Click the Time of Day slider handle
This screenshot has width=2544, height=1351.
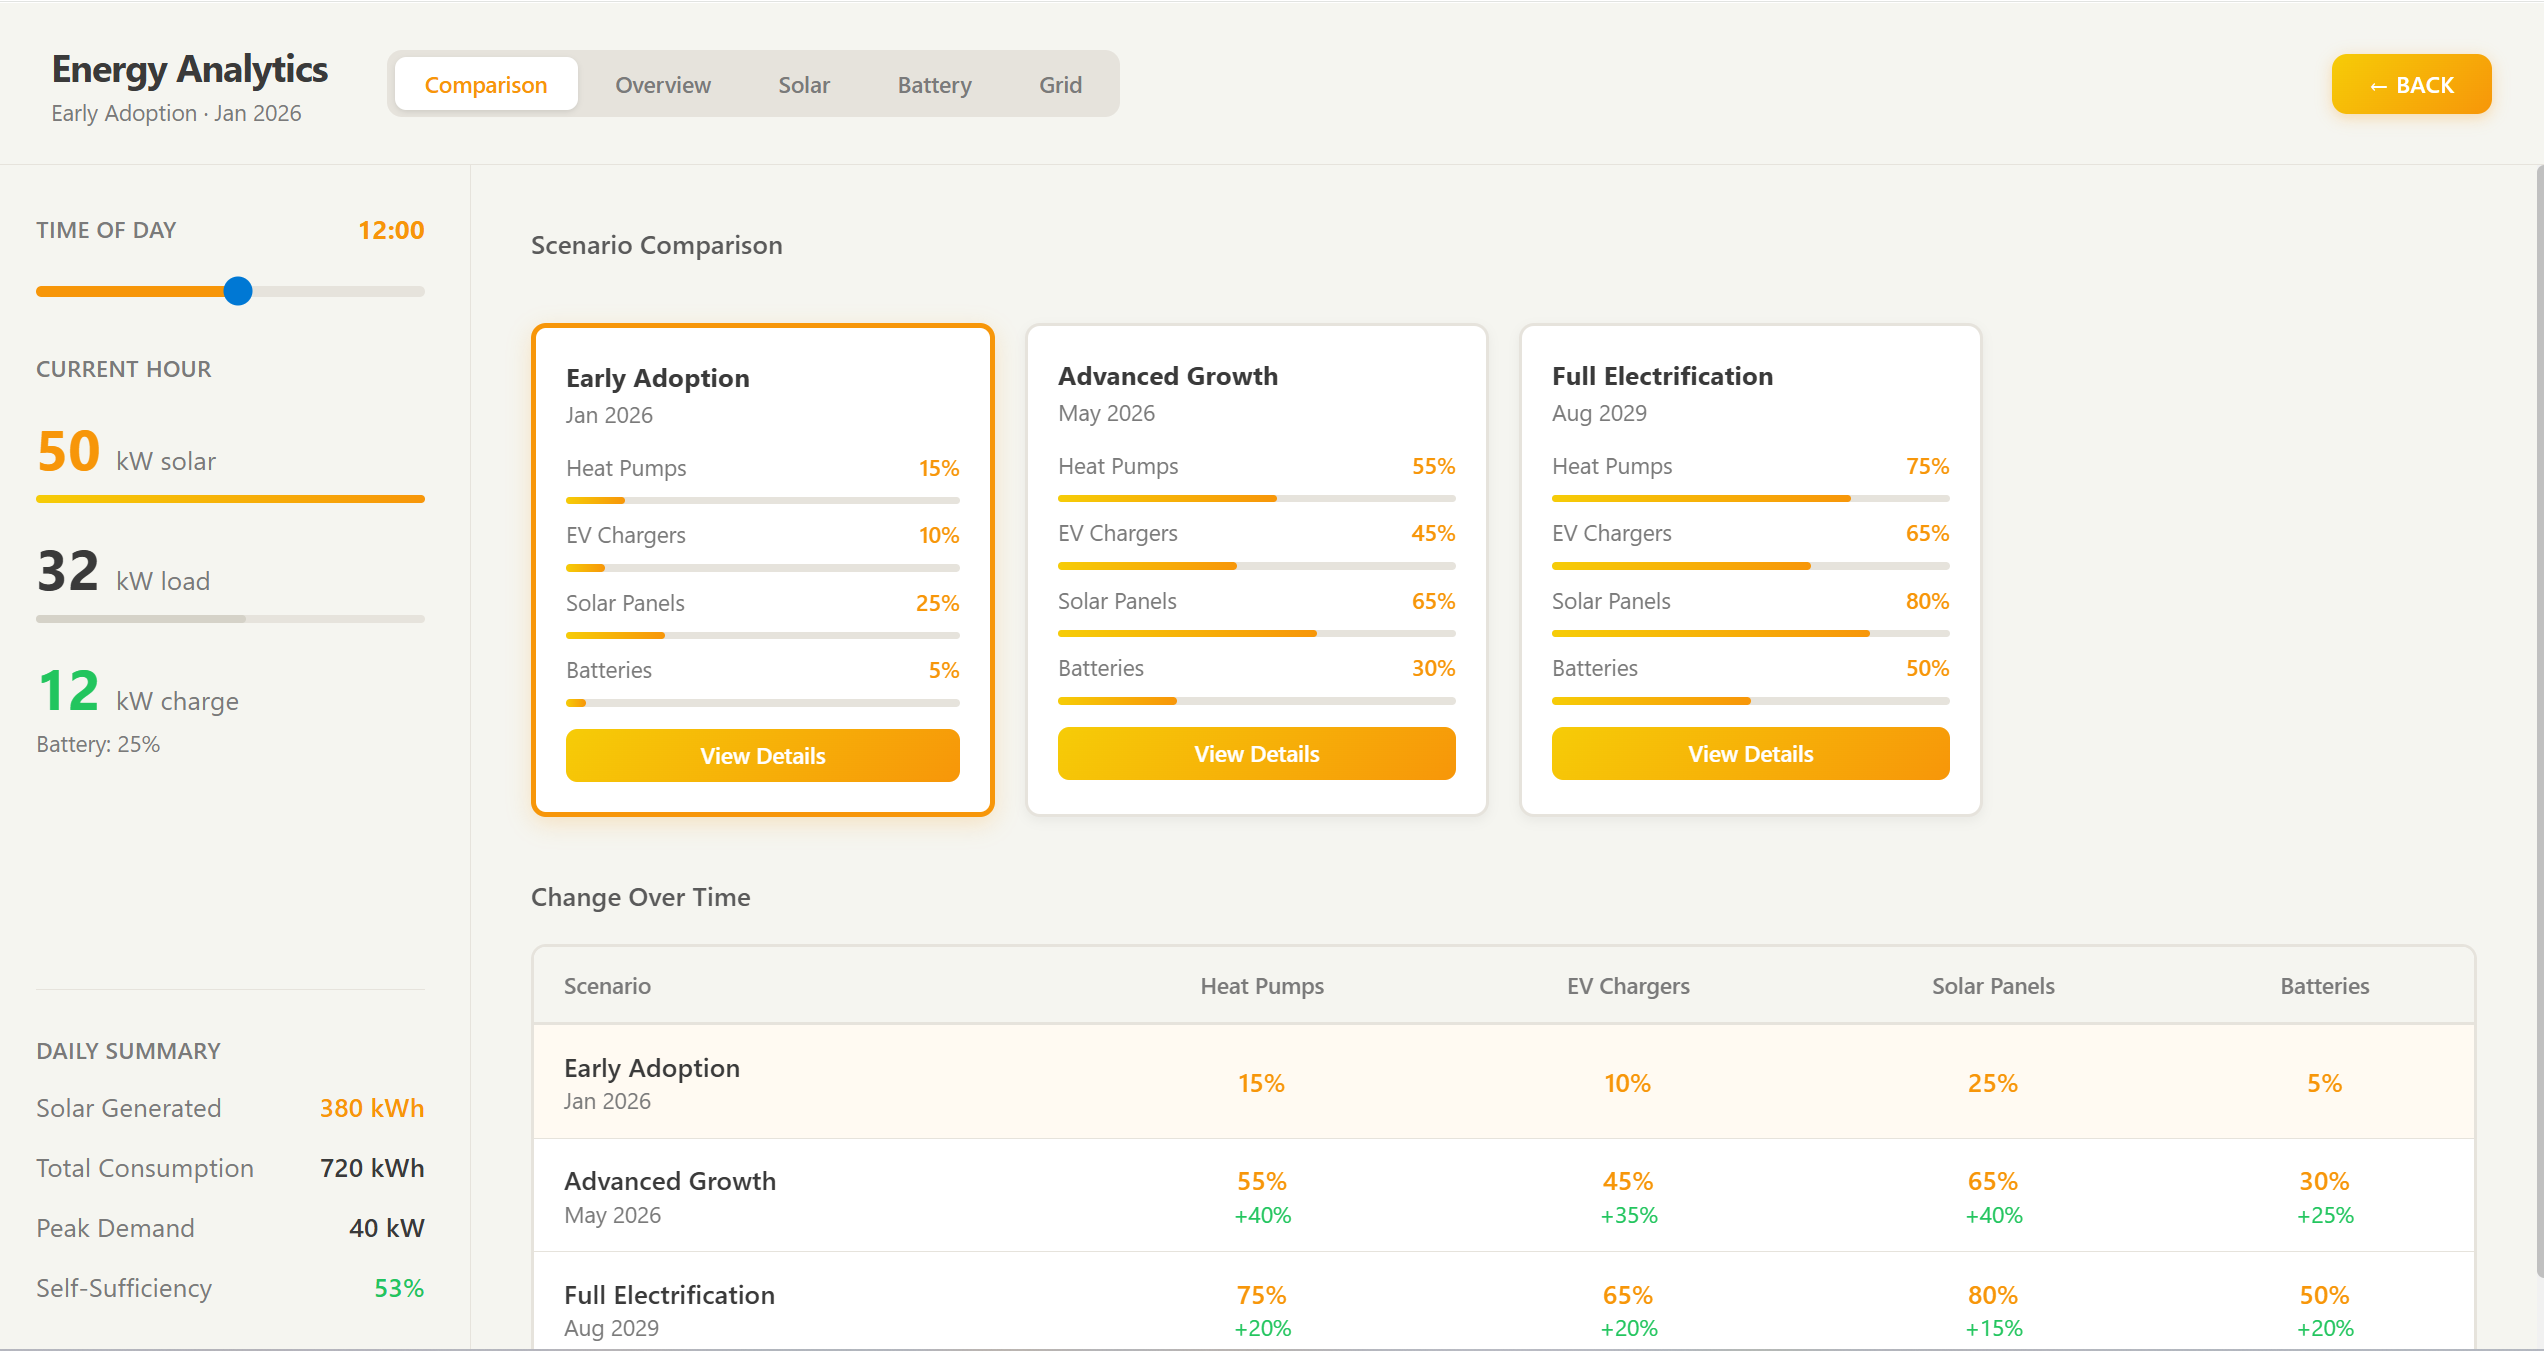pyautogui.click(x=238, y=291)
